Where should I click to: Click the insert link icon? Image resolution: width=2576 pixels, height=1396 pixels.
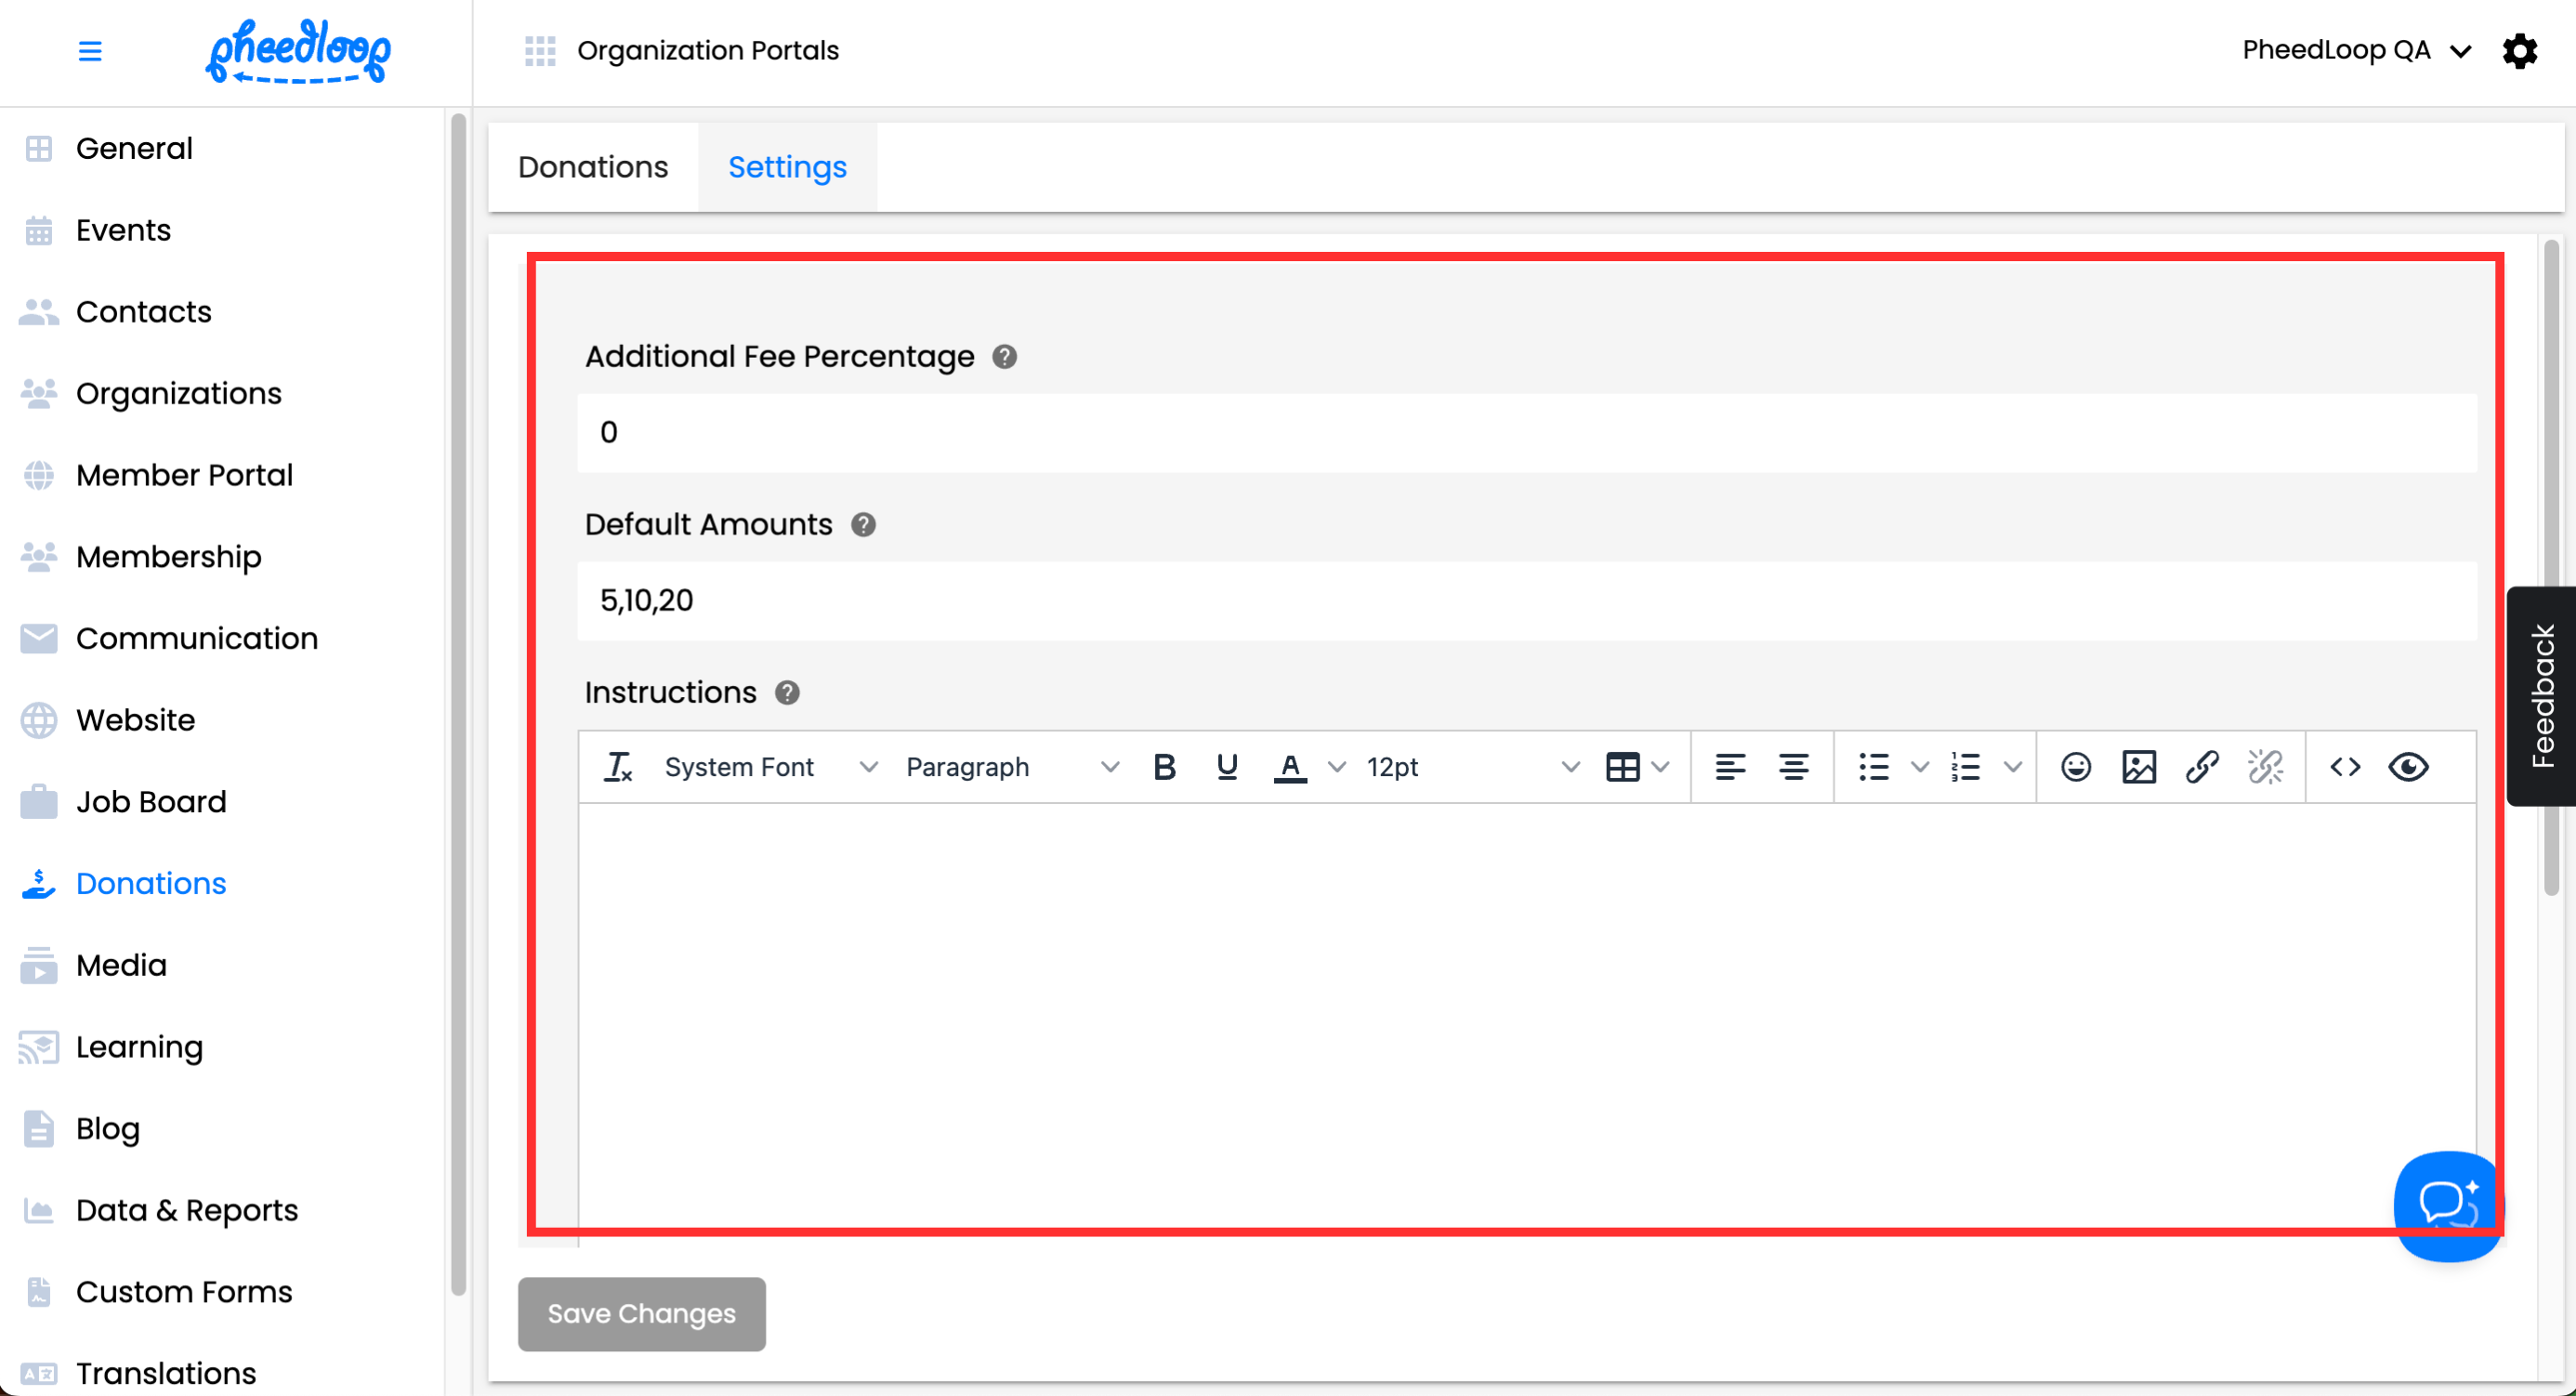coord(2202,767)
